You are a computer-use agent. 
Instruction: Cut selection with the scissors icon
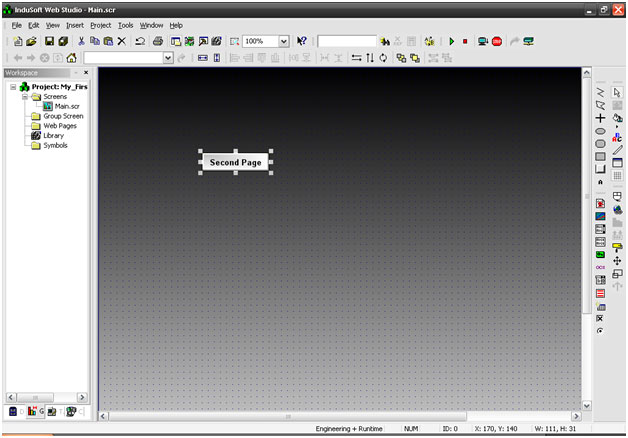(x=81, y=41)
